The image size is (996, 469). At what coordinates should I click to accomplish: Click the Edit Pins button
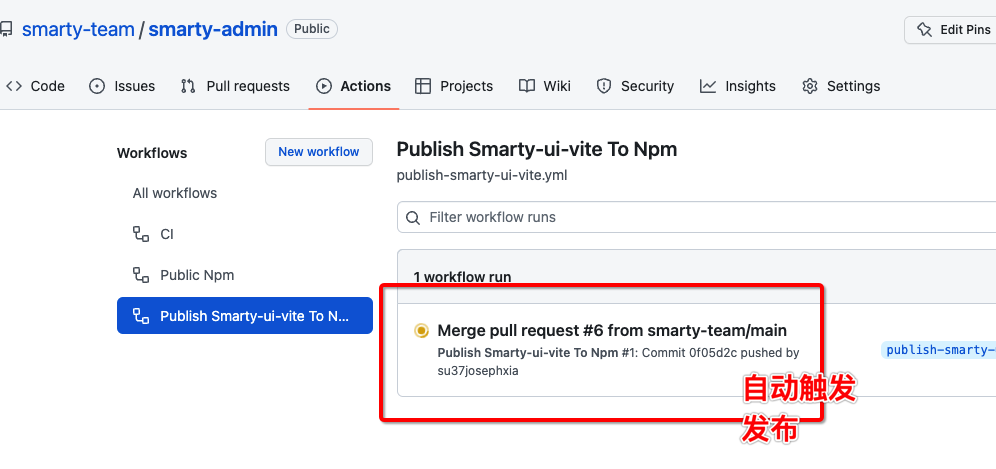[951, 29]
